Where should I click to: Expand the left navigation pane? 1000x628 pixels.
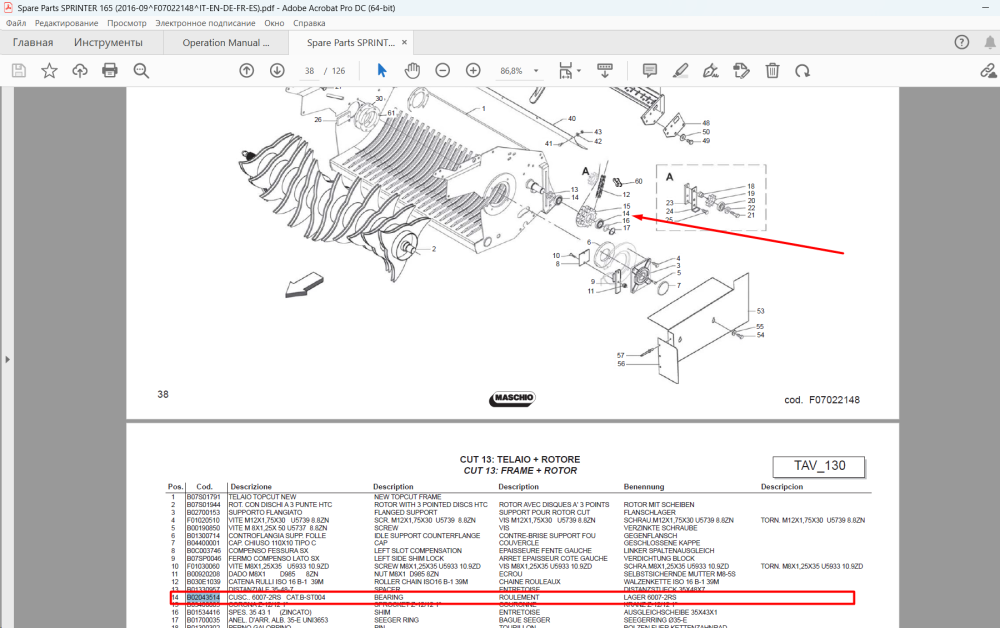[x=7, y=360]
